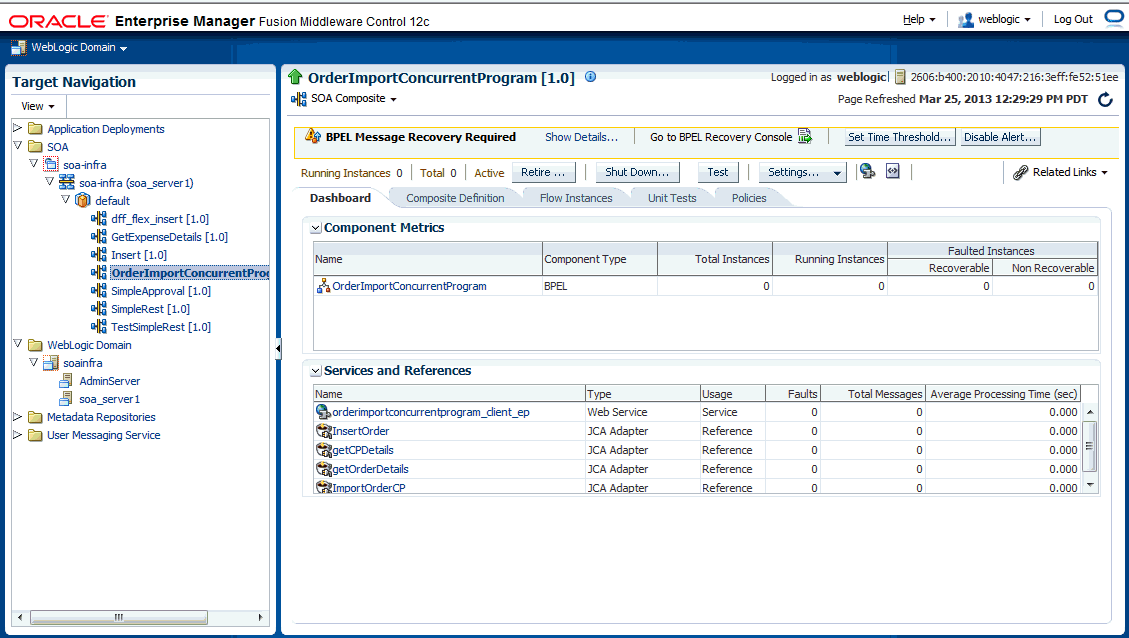Click the information icon next to OrderImportConcurrentProgram title
Screen dimensions: 1129x638
click(590, 76)
